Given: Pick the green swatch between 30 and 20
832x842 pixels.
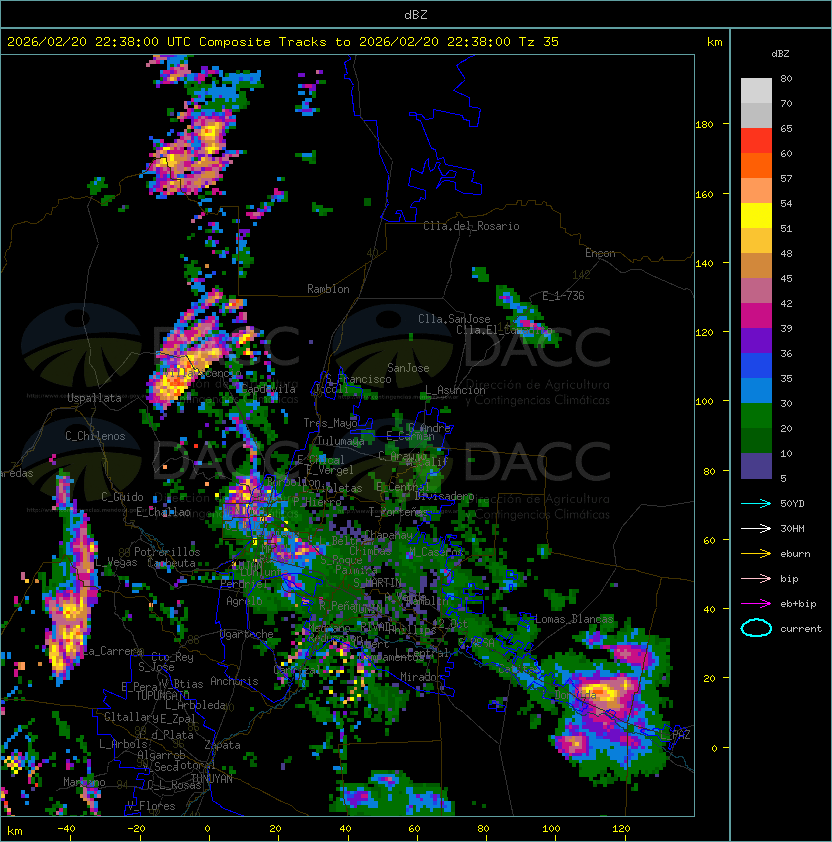Looking at the screenshot, I should (756, 416).
